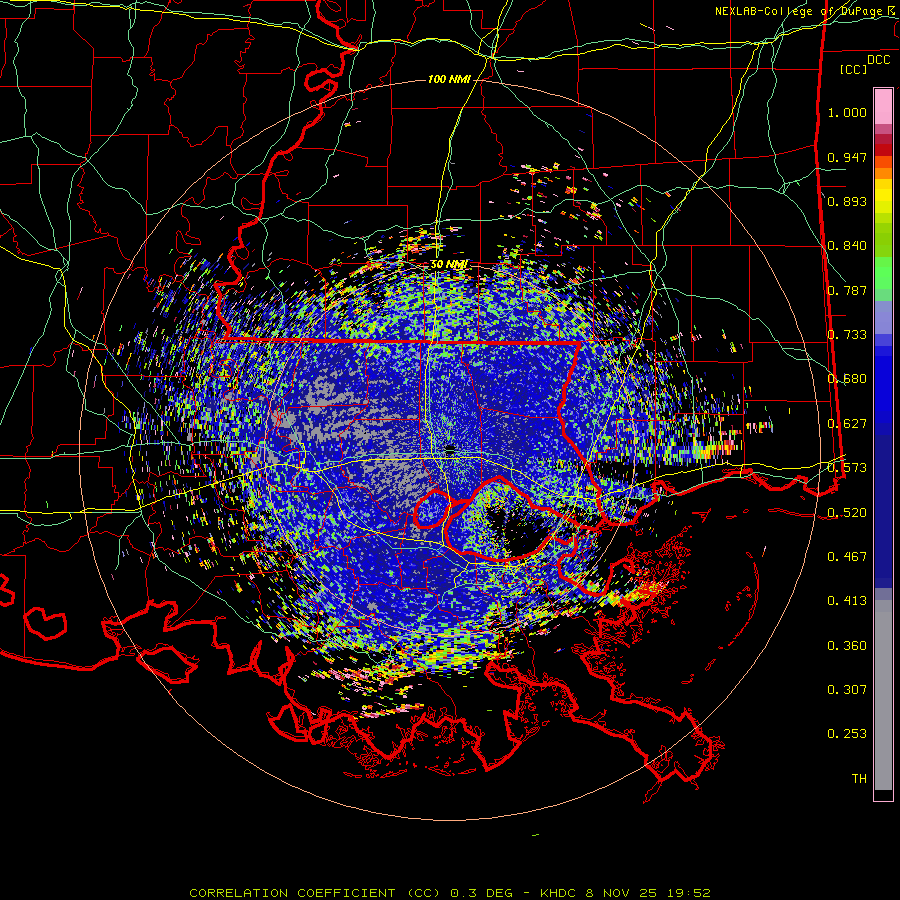The width and height of the screenshot is (900, 900).
Task: Click the 0.360 color scale value
Action: coord(847,646)
